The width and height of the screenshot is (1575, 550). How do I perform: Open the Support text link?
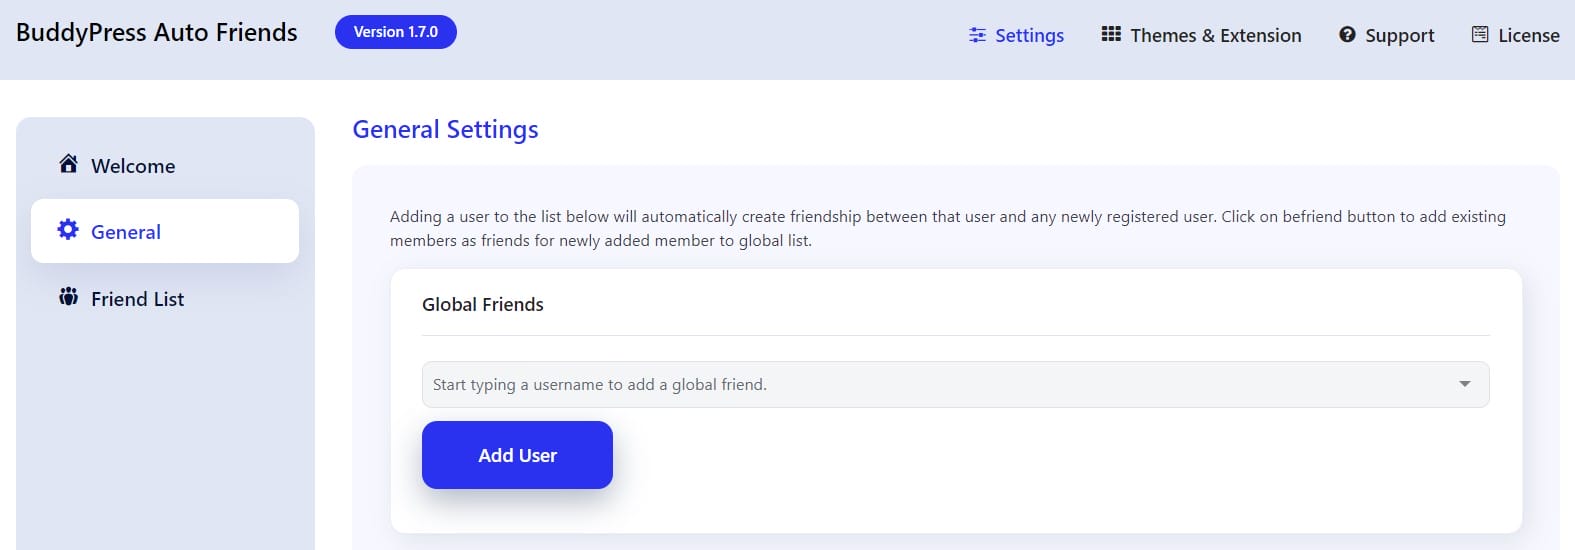tap(1399, 36)
